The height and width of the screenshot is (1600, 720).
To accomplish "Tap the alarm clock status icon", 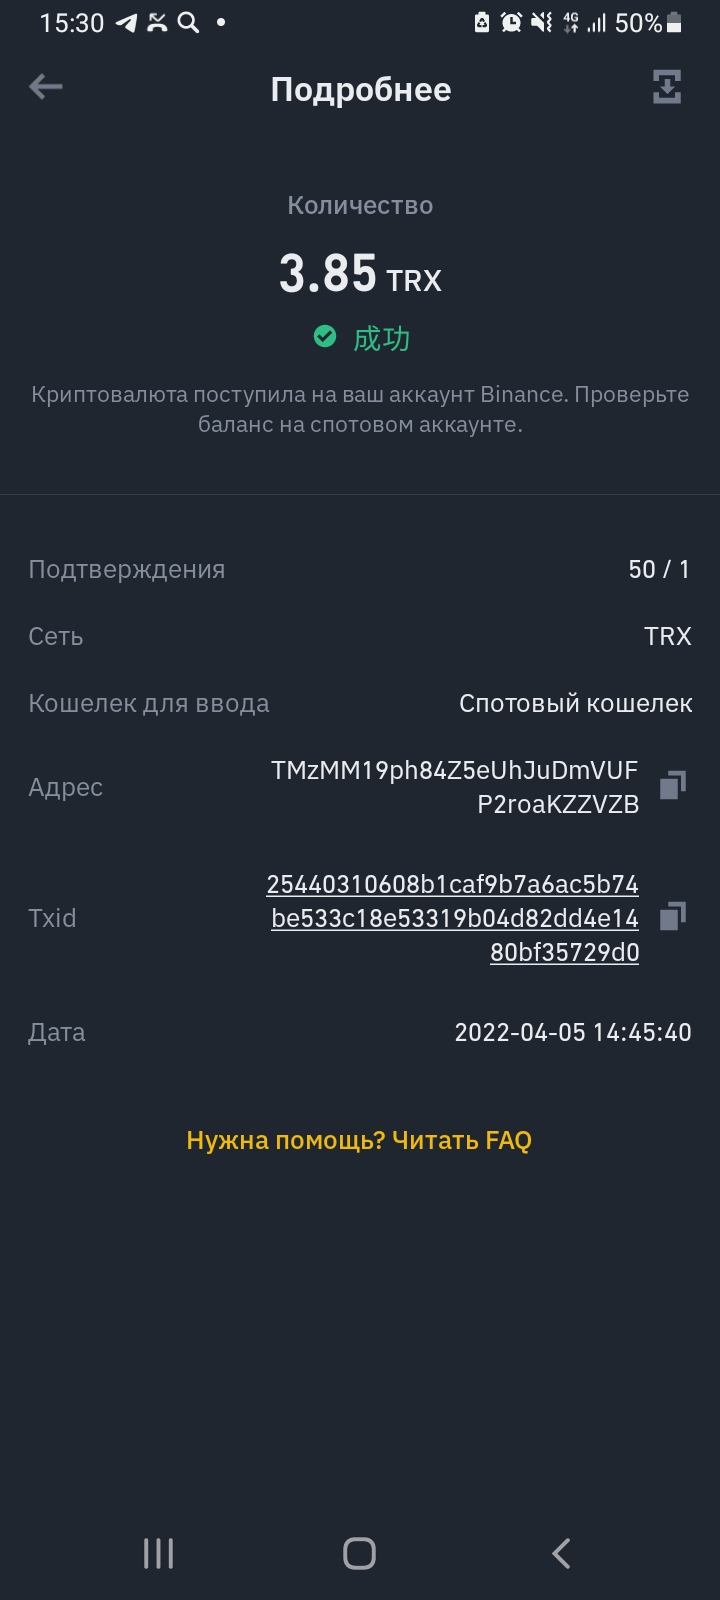I will click(511, 23).
